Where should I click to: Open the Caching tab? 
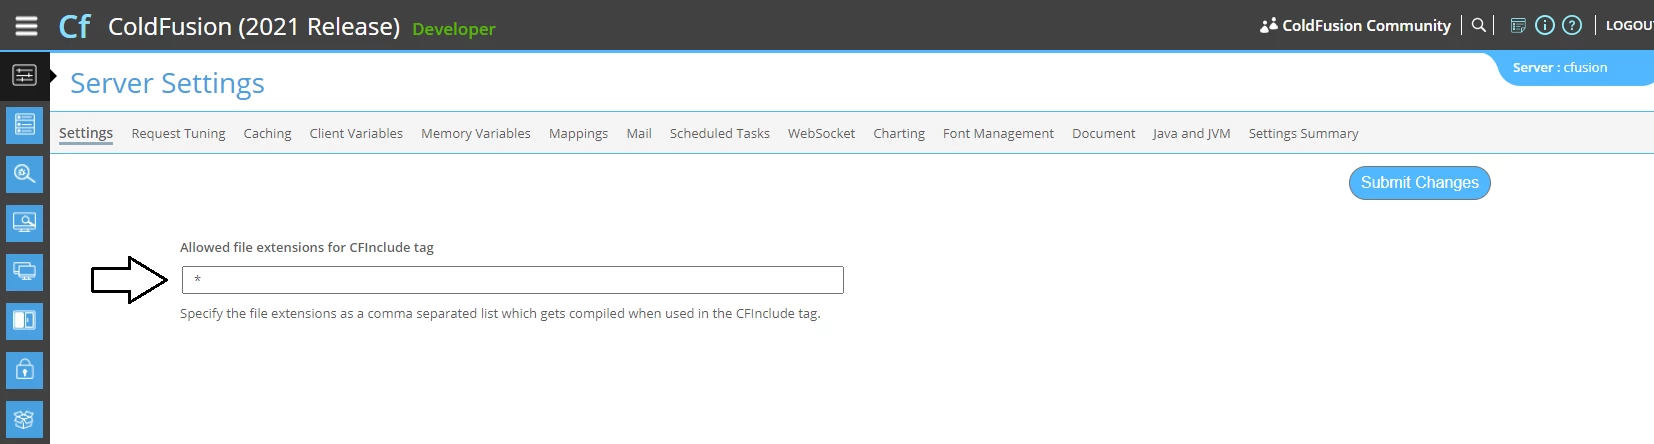267,134
